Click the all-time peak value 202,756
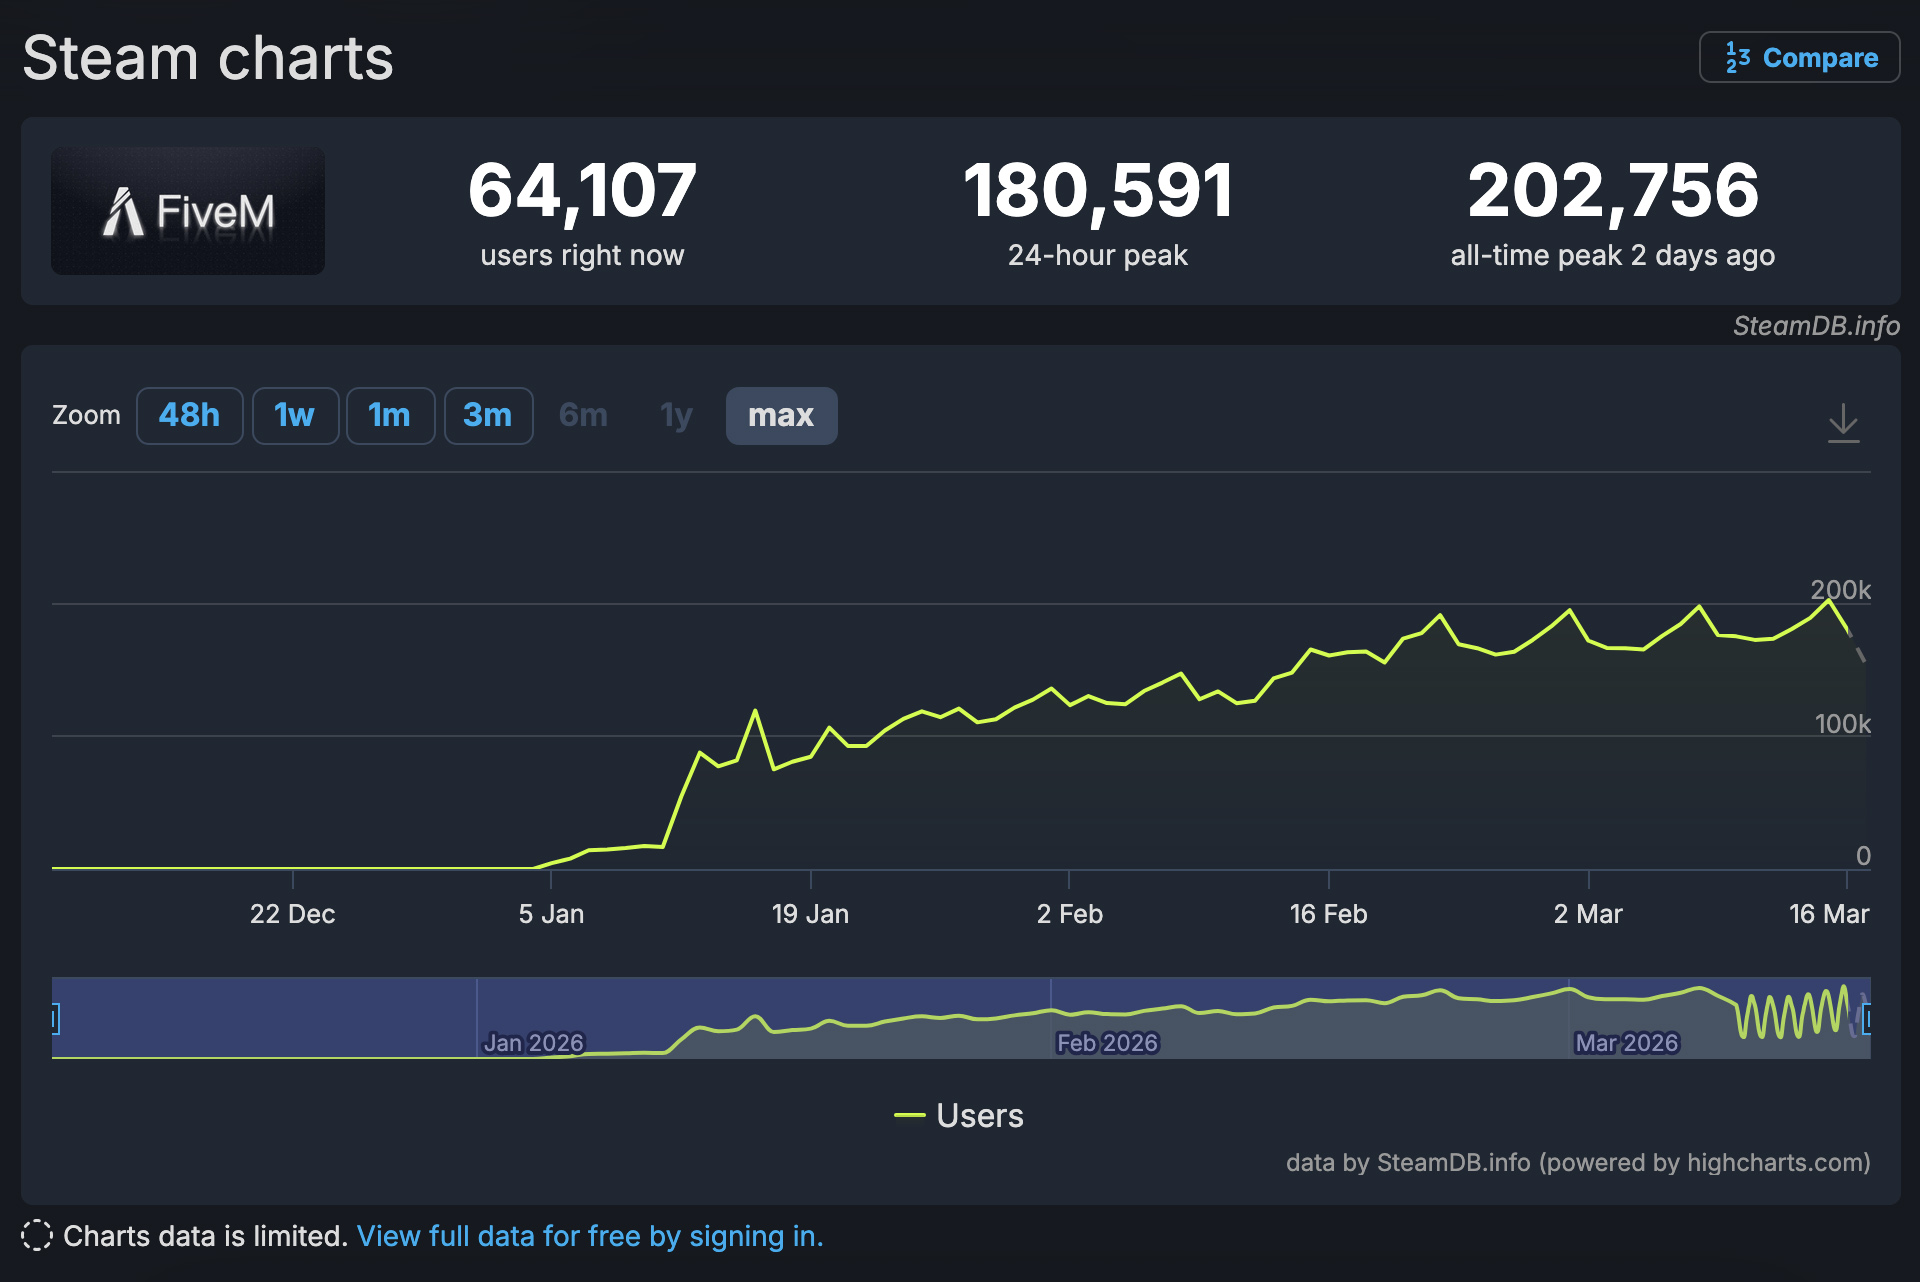The image size is (1920, 1282). coord(1612,190)
